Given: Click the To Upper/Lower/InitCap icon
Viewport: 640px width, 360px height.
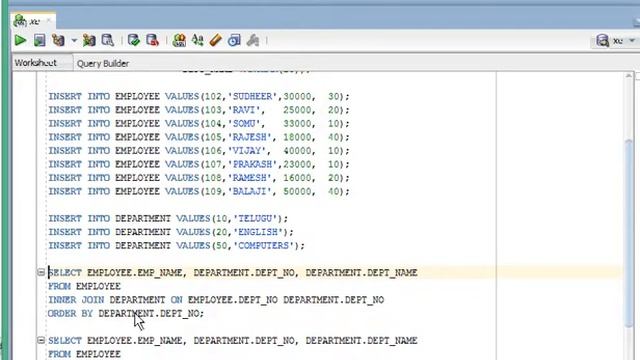Looking at the screenshot, I should (198, 40).
